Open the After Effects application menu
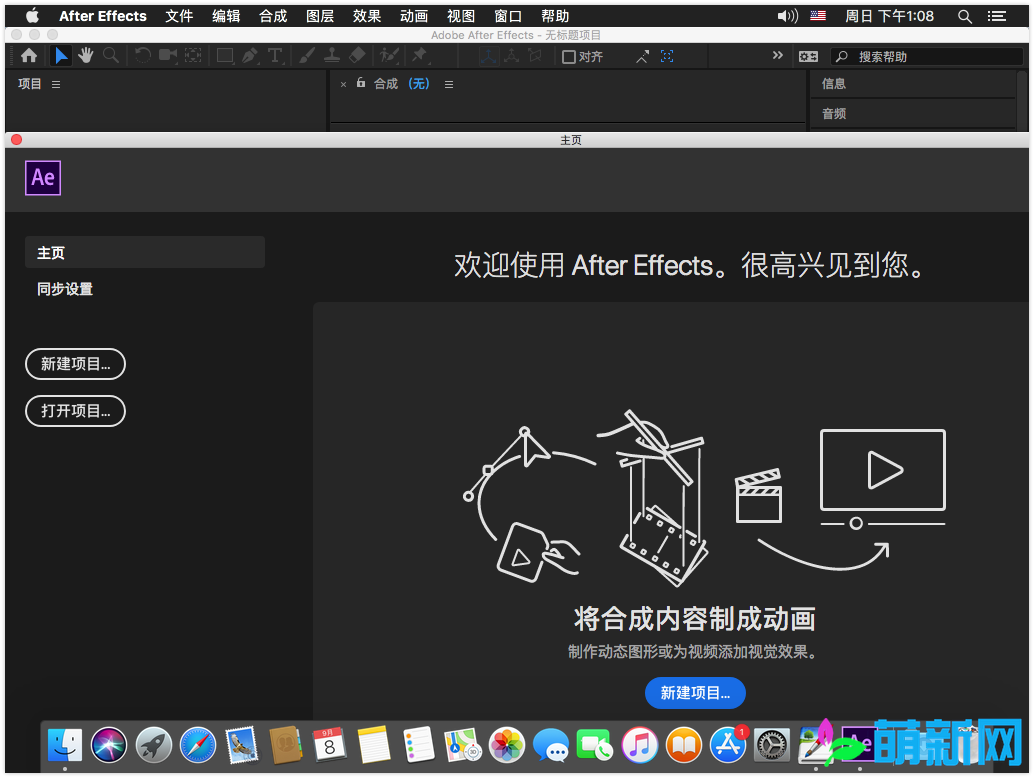This screenshot has height=778, width=1034. click(x=103, y=16)
